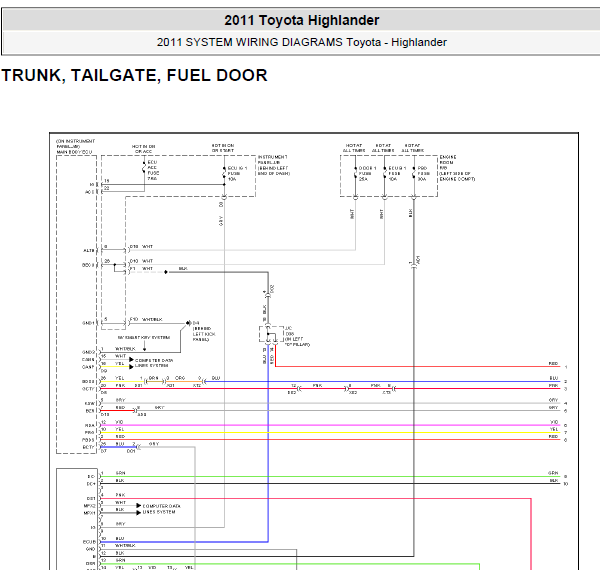Image resolution: width=600 pixels, height=570 pixels.
Task: Click the GND1 terminal label
Action: click(x=88, y=323)
